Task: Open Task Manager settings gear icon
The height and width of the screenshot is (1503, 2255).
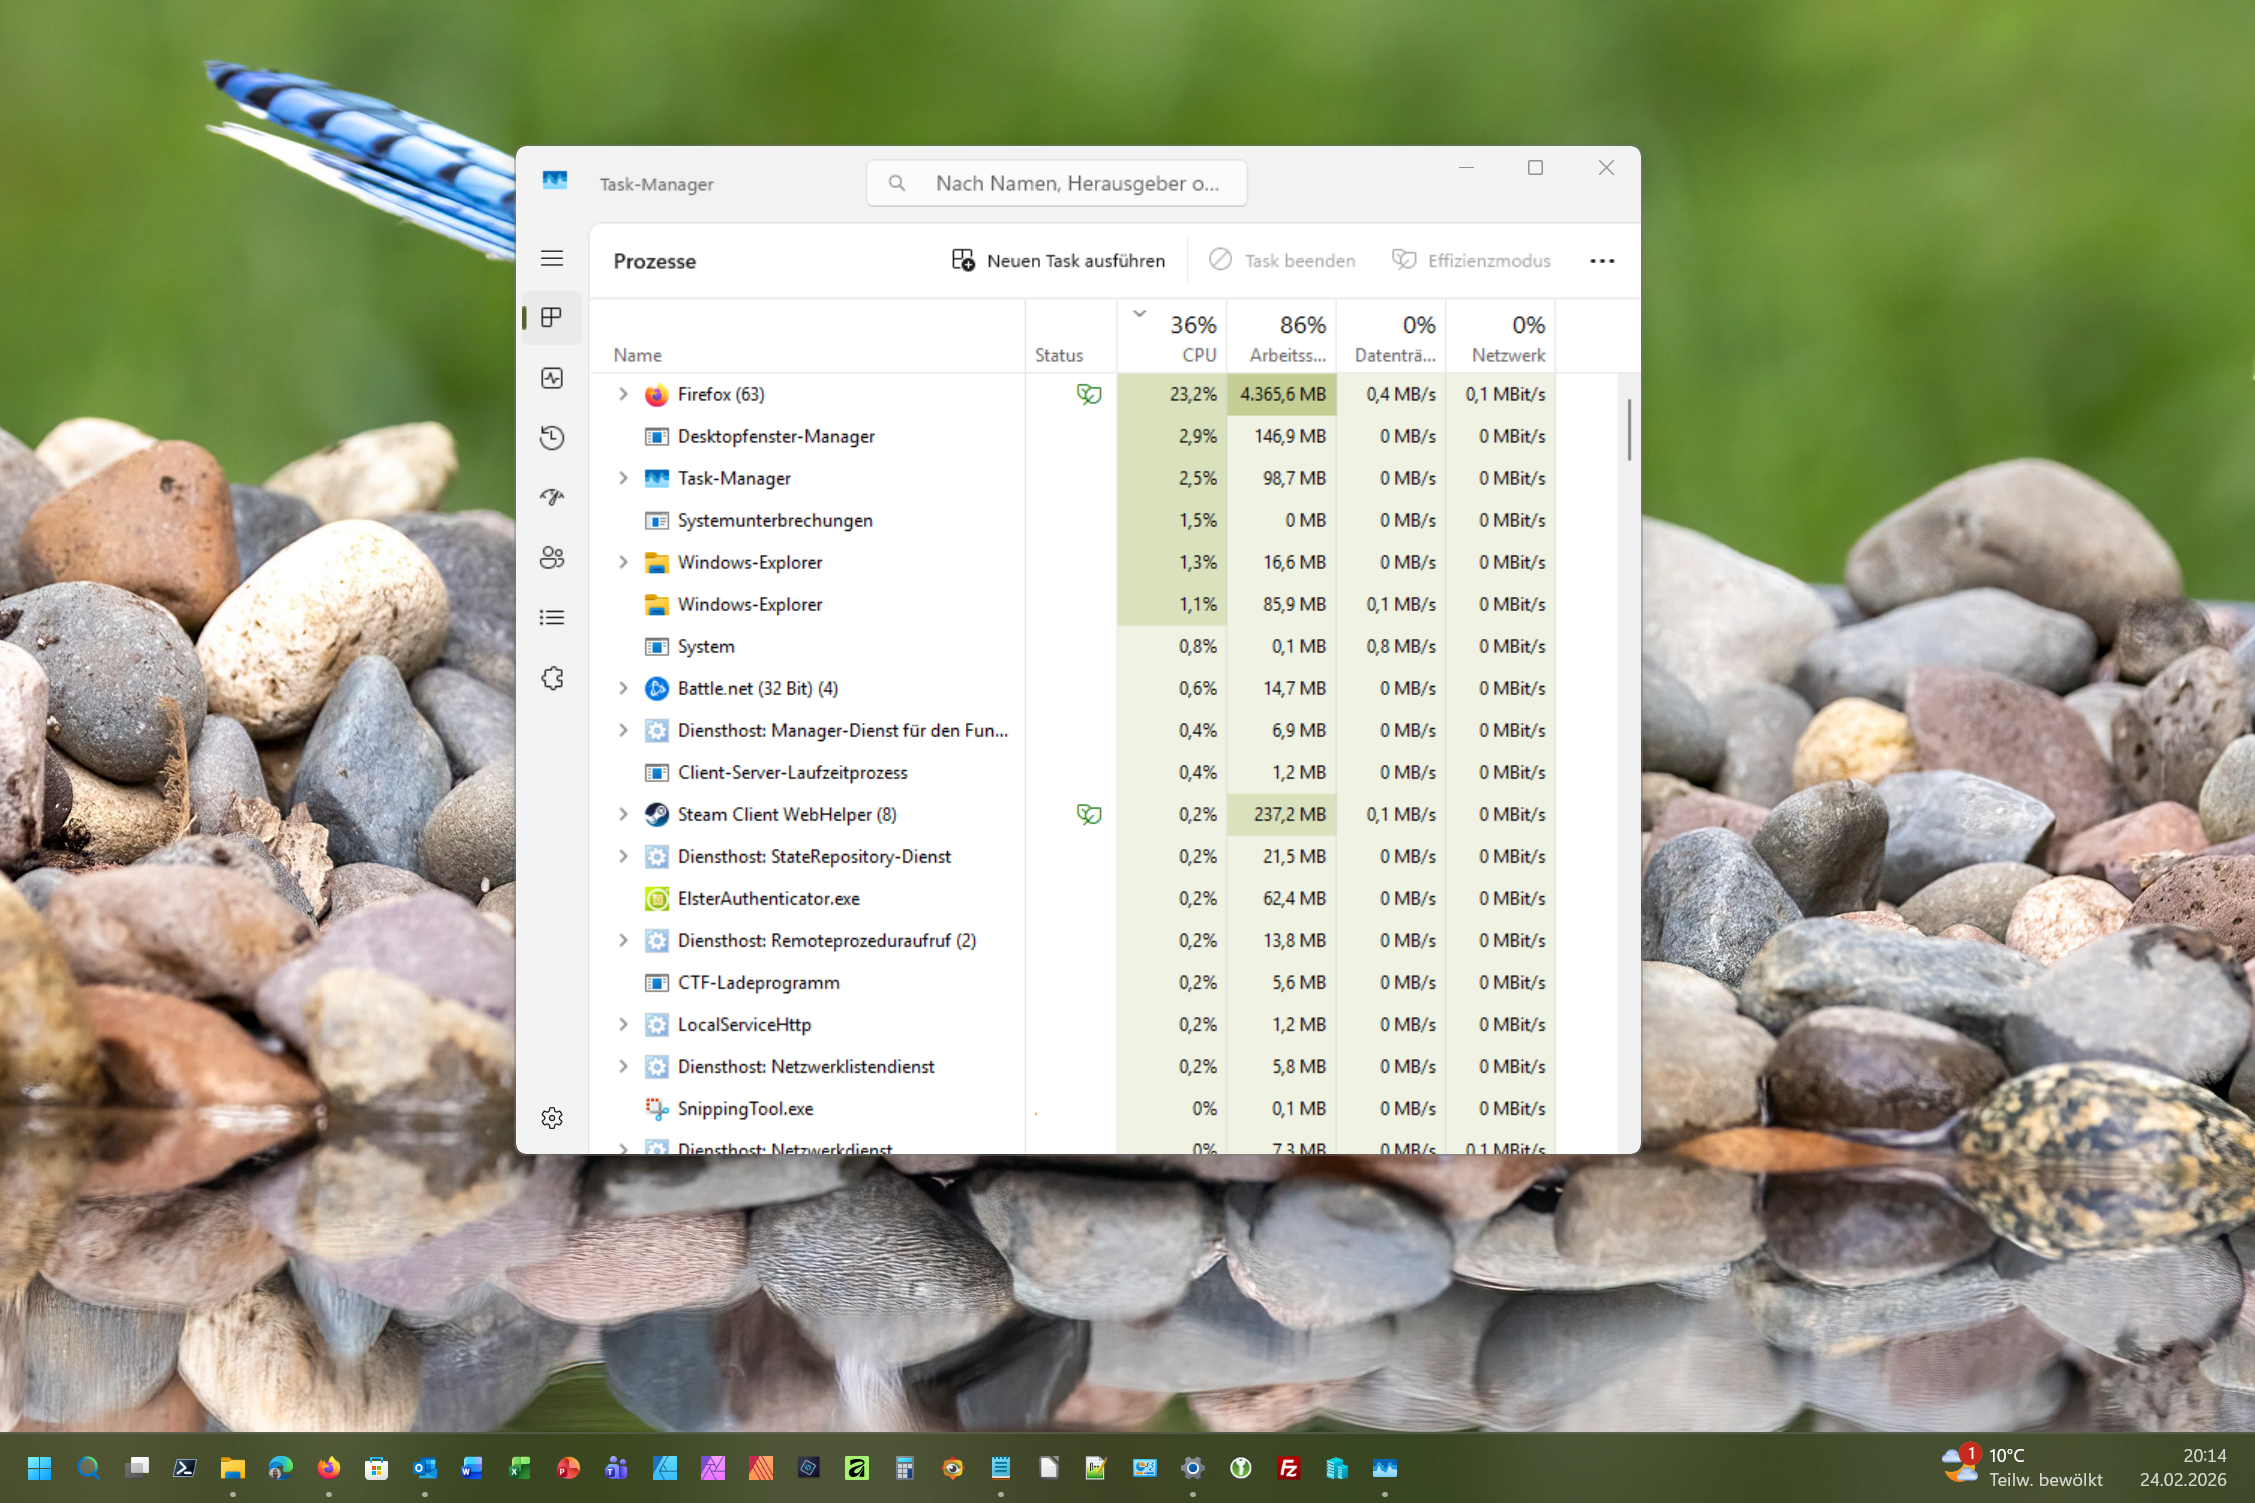Action: tap(552, 1118)
